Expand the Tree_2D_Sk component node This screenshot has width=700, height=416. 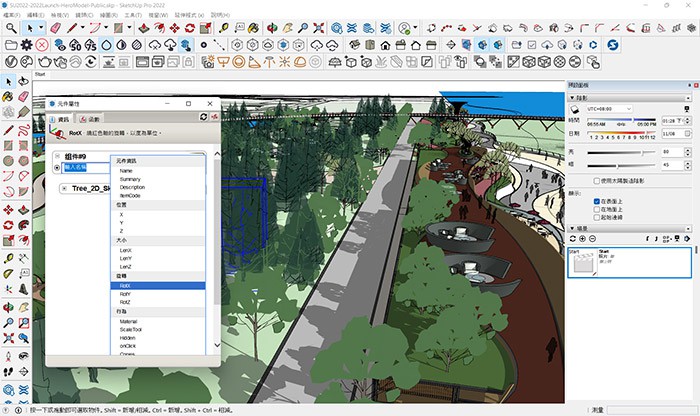pyautogui.click(x=64, y=188)
